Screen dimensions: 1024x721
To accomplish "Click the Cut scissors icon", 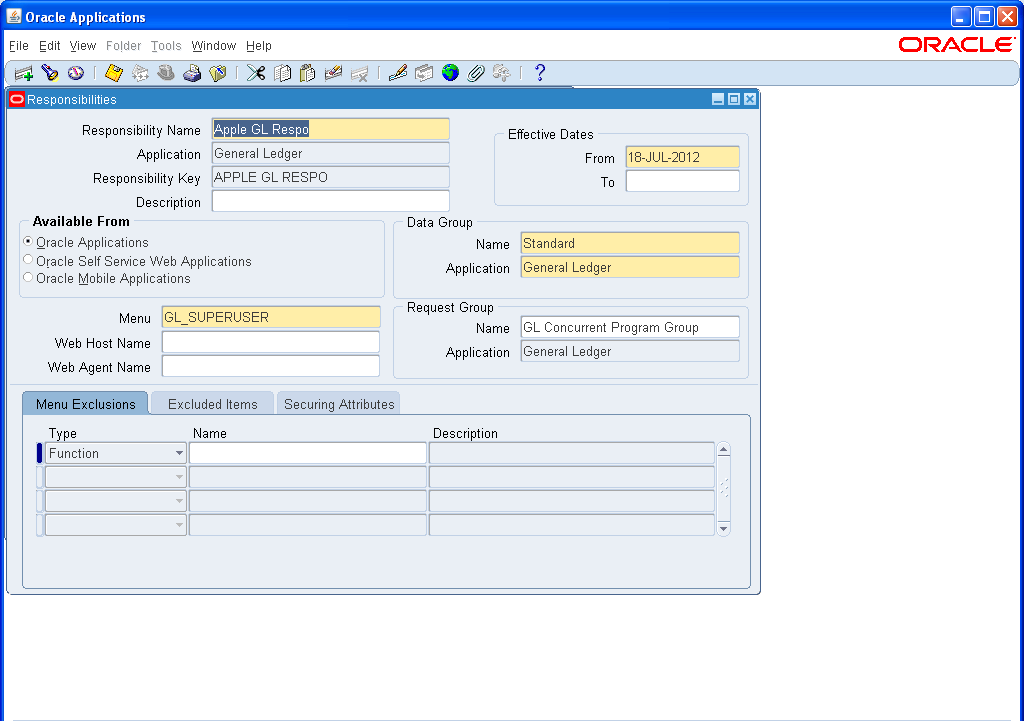I will [x=256, y=72].
